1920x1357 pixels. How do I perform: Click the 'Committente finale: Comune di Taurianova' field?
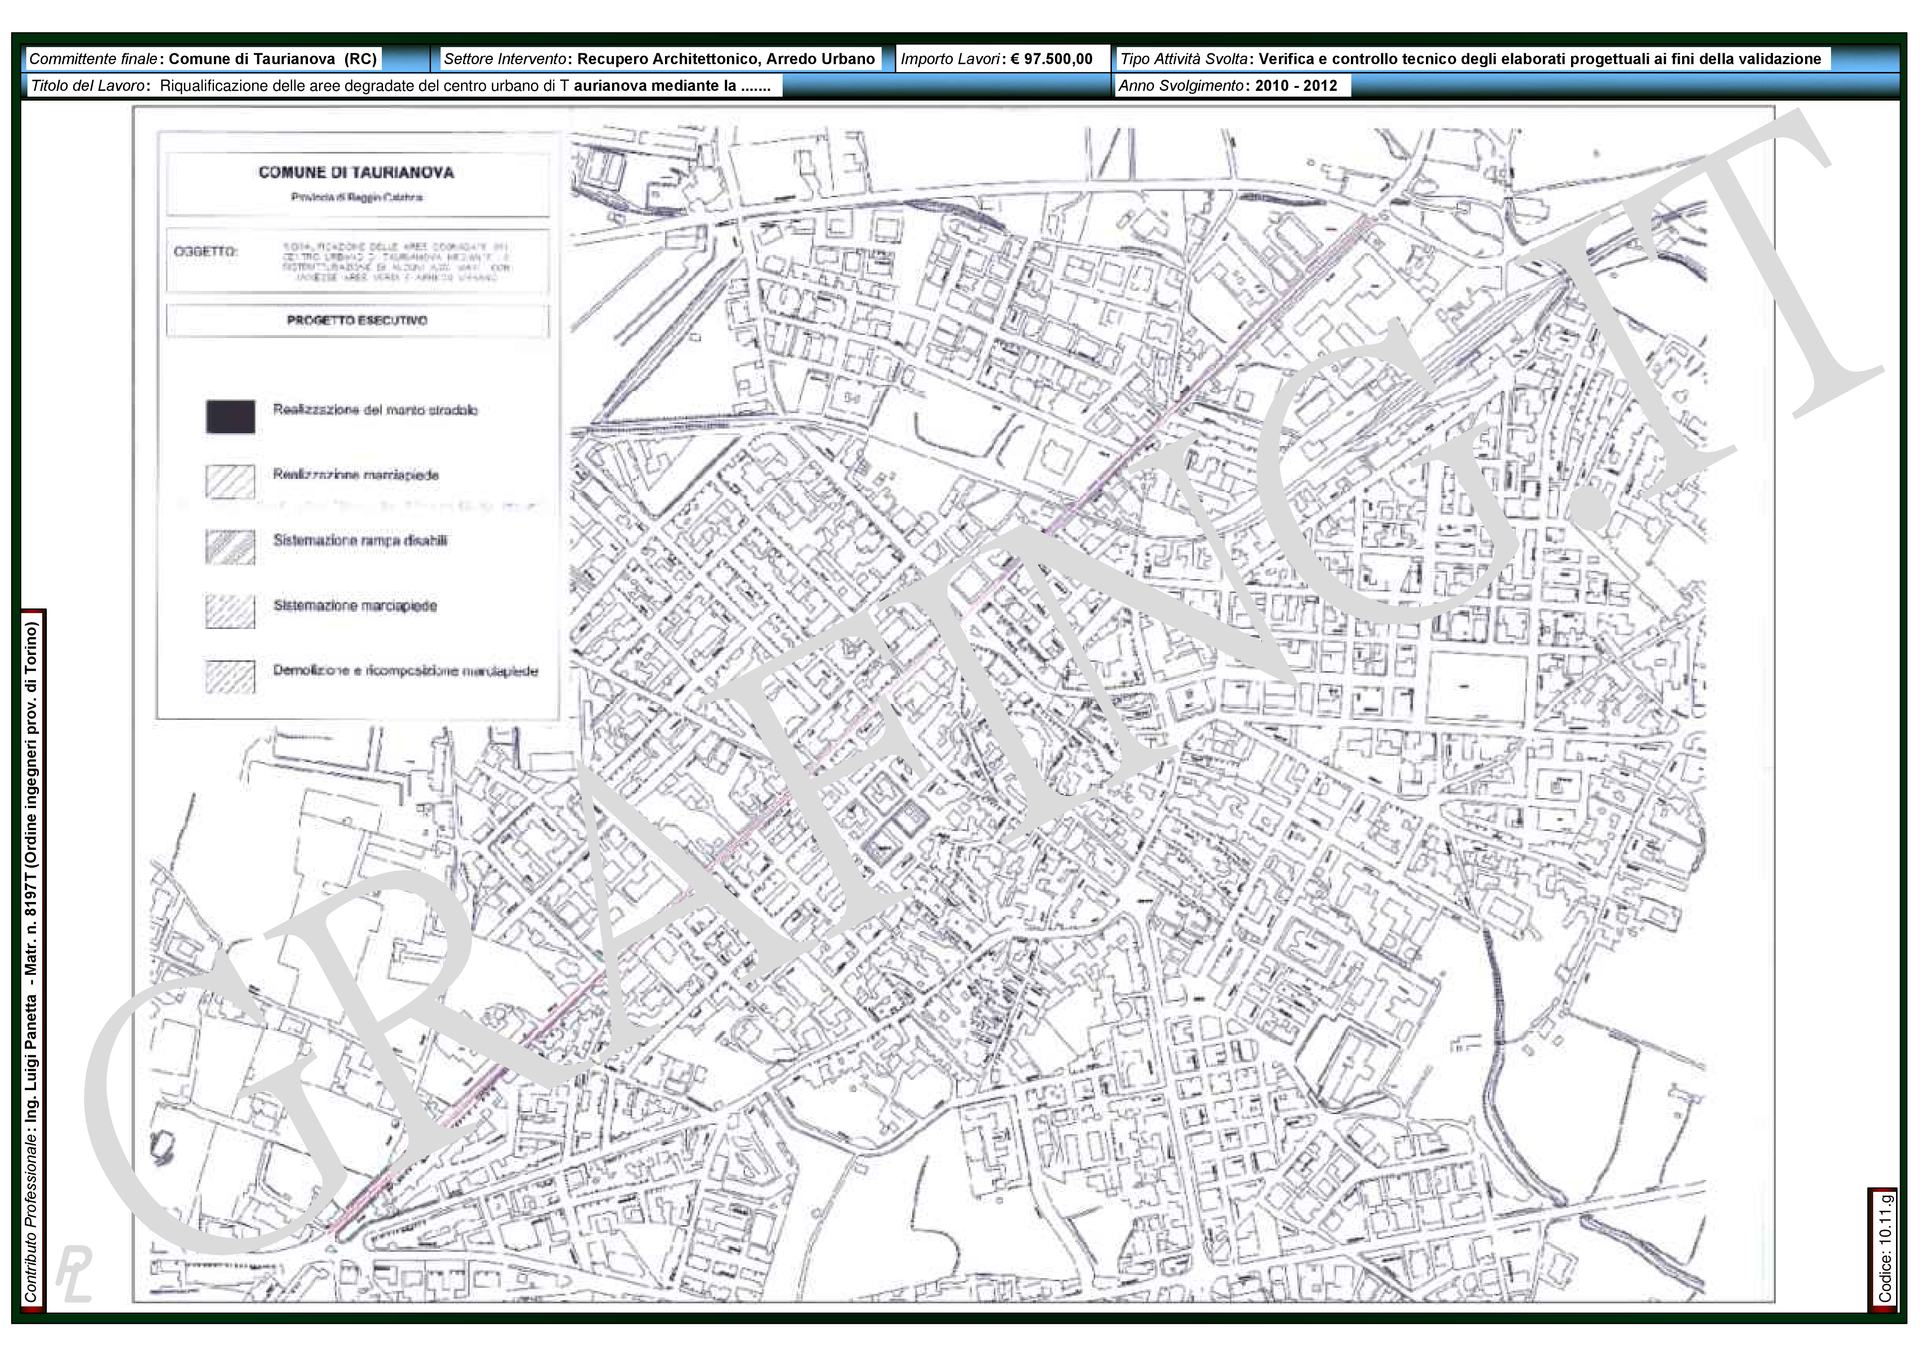tap(203, 59)
